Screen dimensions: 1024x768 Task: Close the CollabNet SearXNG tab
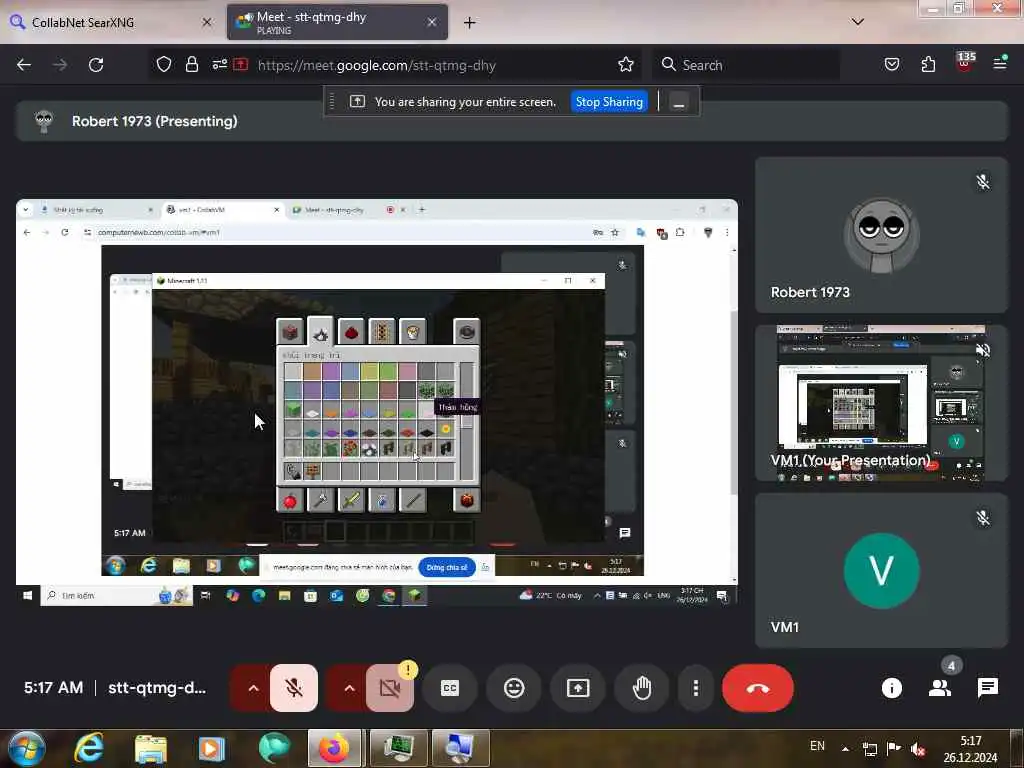206,22
